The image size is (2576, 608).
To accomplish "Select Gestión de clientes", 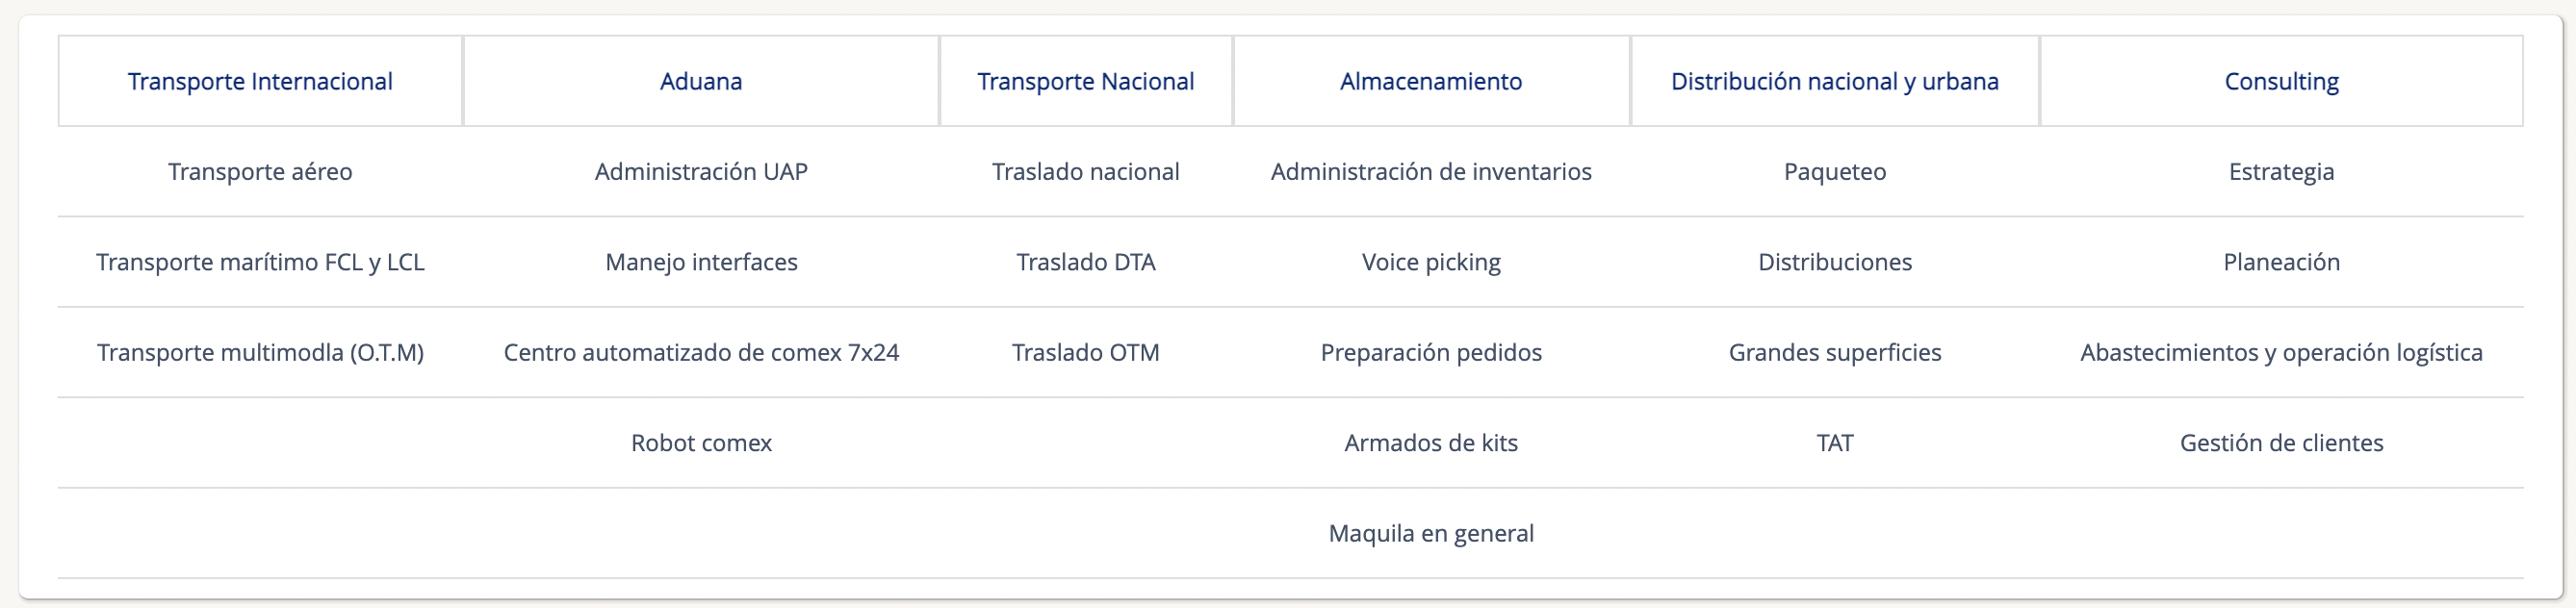I will (x=2281, y=443).
